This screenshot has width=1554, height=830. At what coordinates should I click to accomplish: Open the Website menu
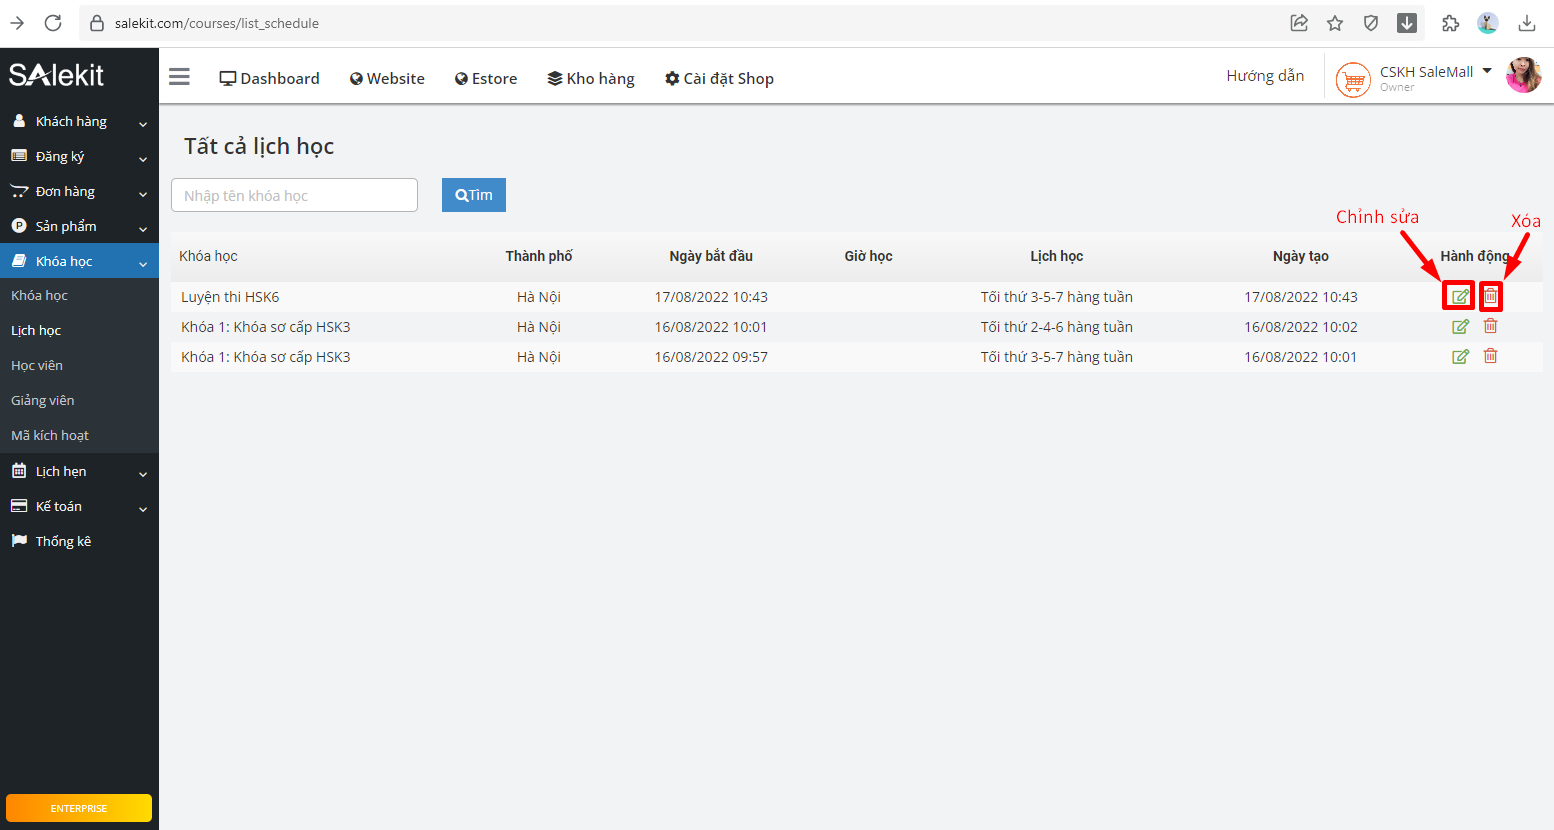[387, 78]
